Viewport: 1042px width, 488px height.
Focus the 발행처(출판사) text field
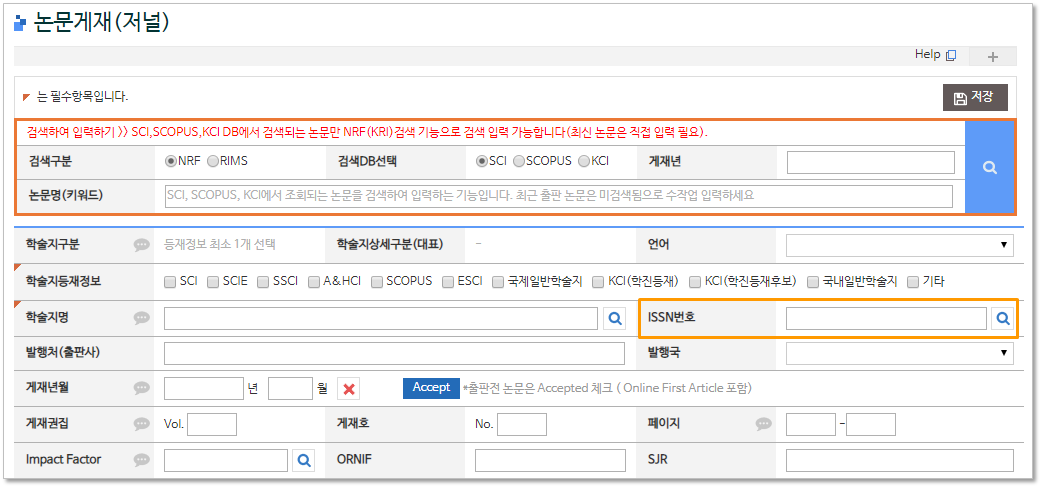[394, 353]
